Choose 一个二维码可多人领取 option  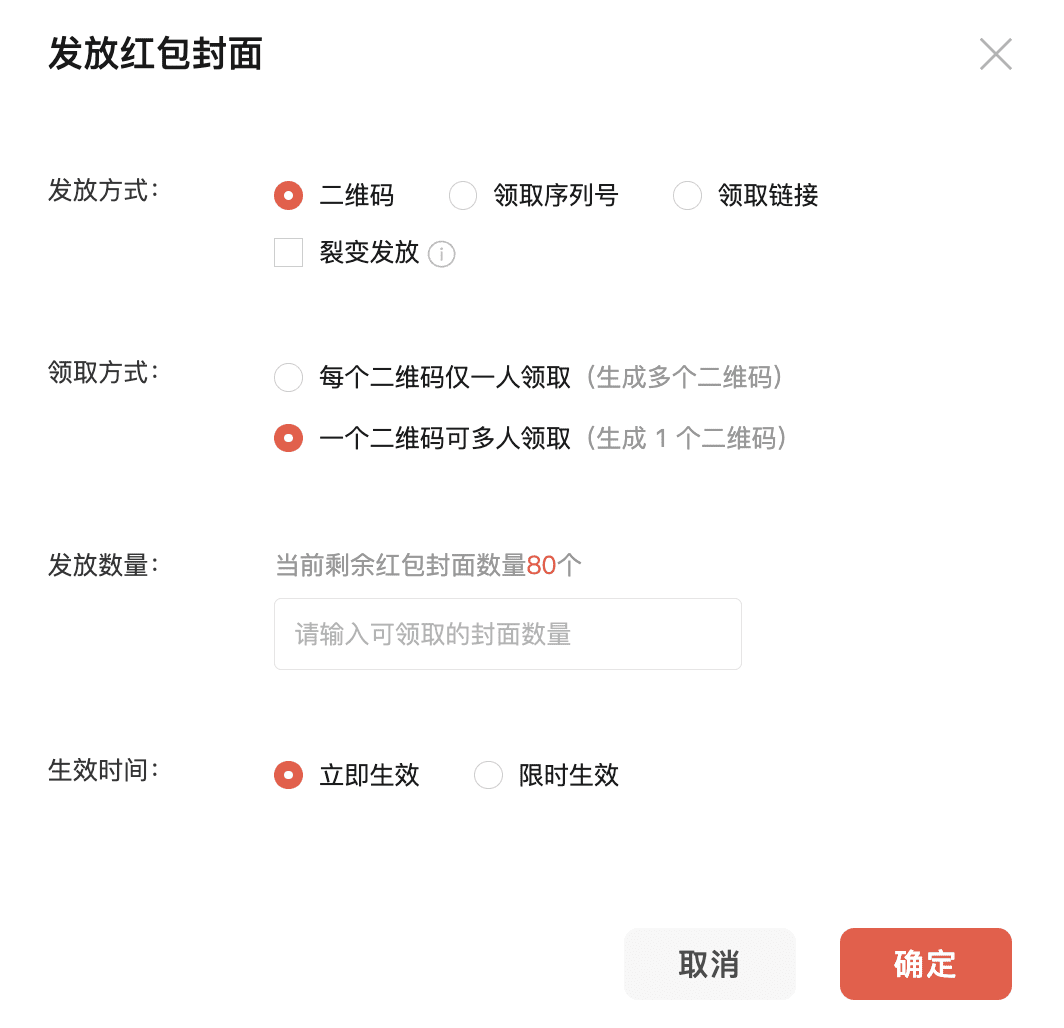(288, 438)
